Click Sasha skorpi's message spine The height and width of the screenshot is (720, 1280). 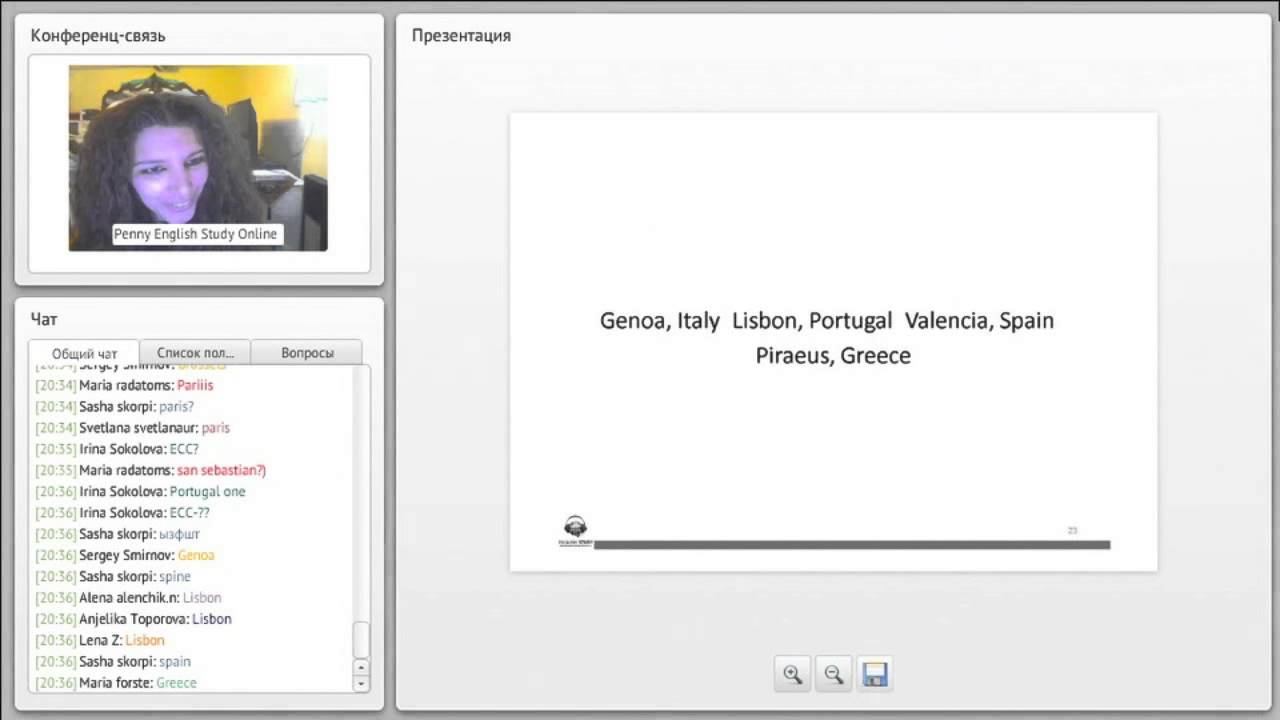tap(175, 576)
